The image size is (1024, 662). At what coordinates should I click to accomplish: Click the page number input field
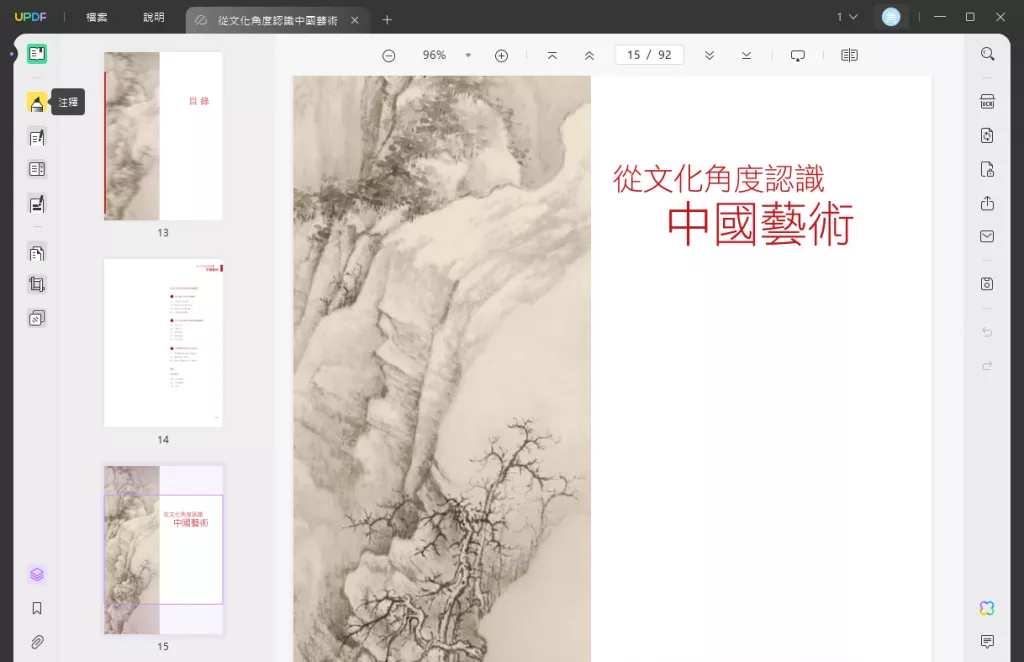coord(649,55)
